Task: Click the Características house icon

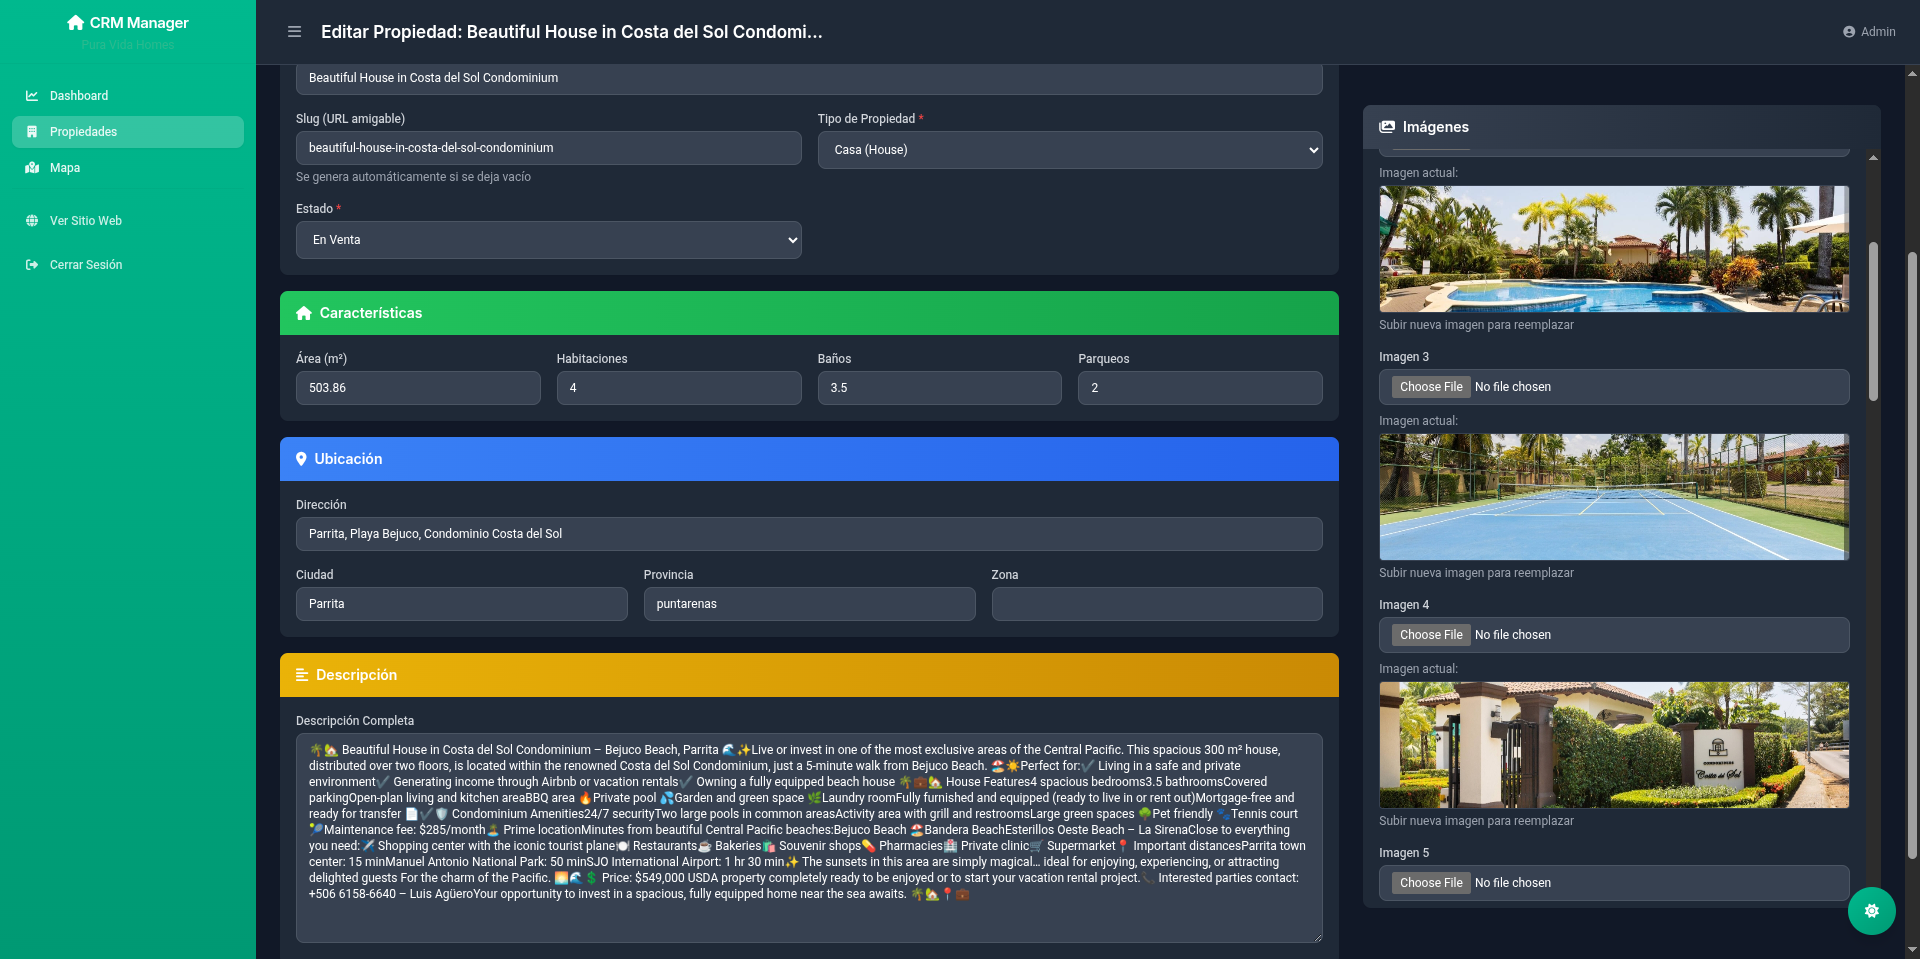Action: [x=304, y=313]
